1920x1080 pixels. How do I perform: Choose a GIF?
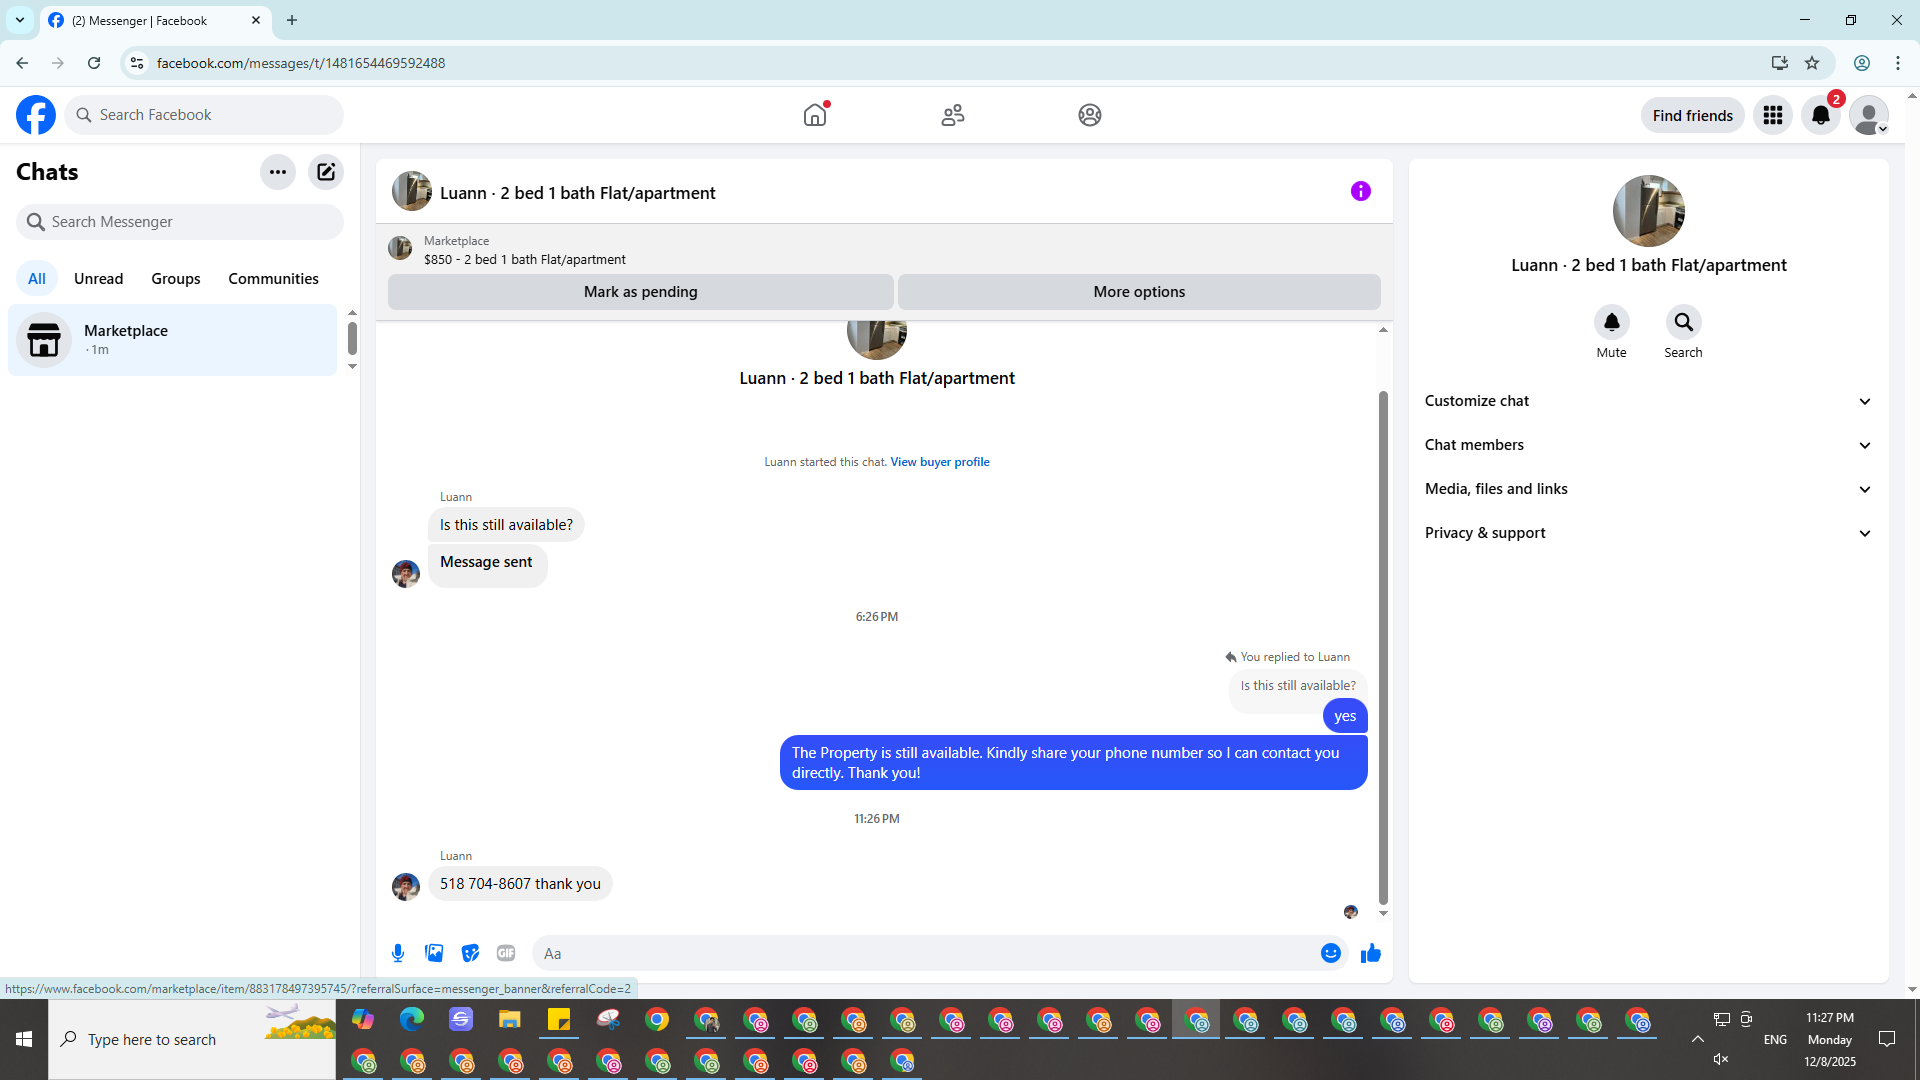(506, 953)
